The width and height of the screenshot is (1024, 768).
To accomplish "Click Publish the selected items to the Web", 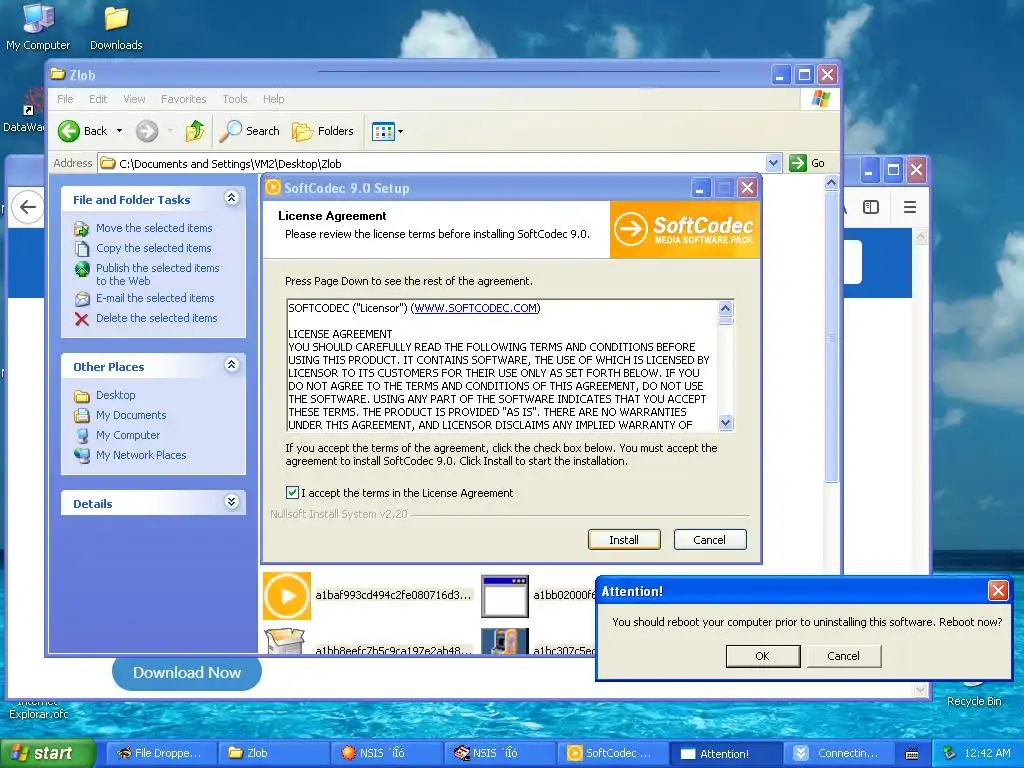I will 157,274.
